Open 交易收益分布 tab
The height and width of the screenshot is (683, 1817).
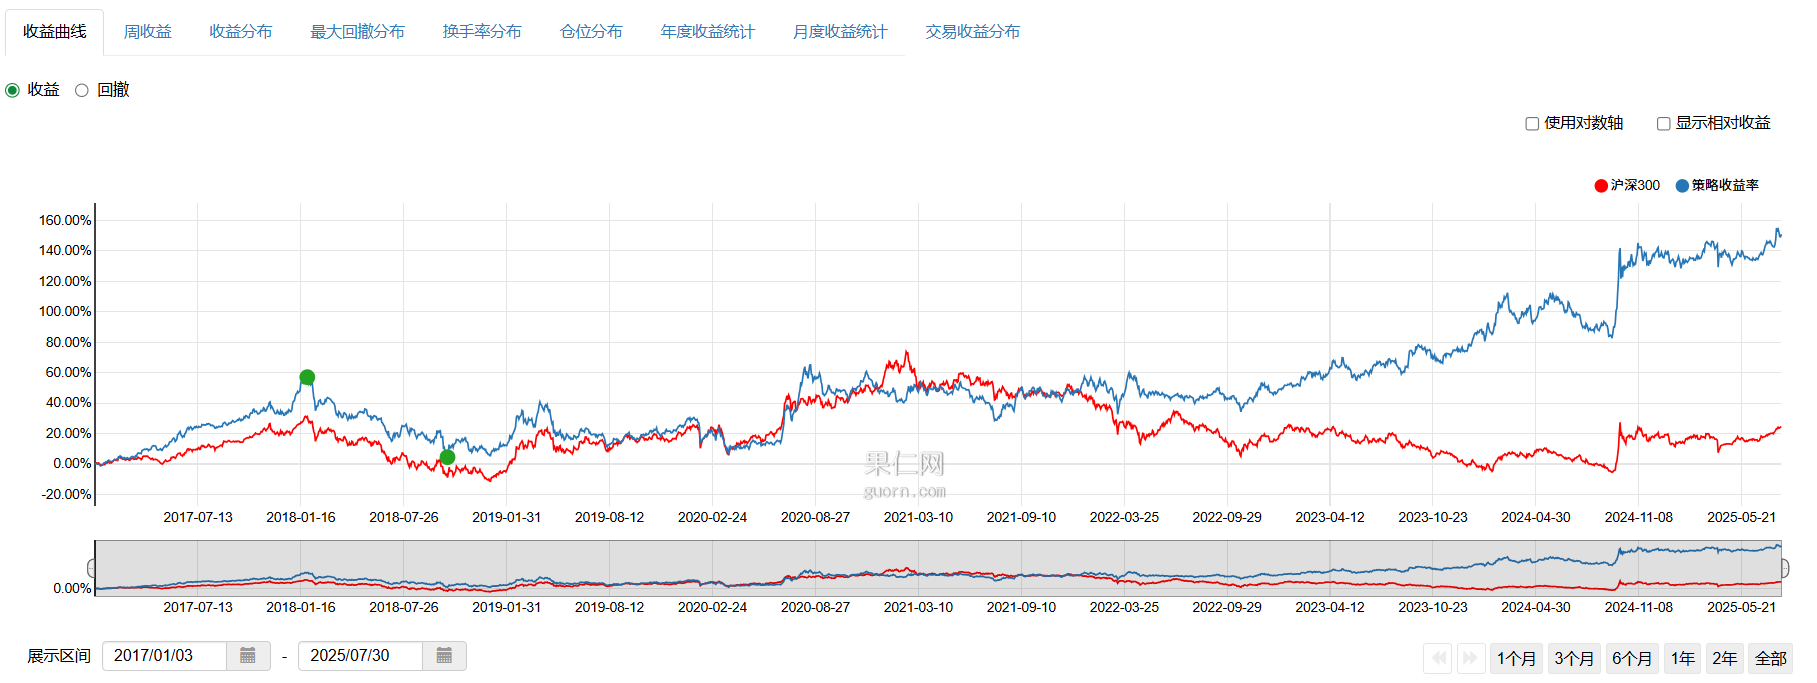[973, 32]
